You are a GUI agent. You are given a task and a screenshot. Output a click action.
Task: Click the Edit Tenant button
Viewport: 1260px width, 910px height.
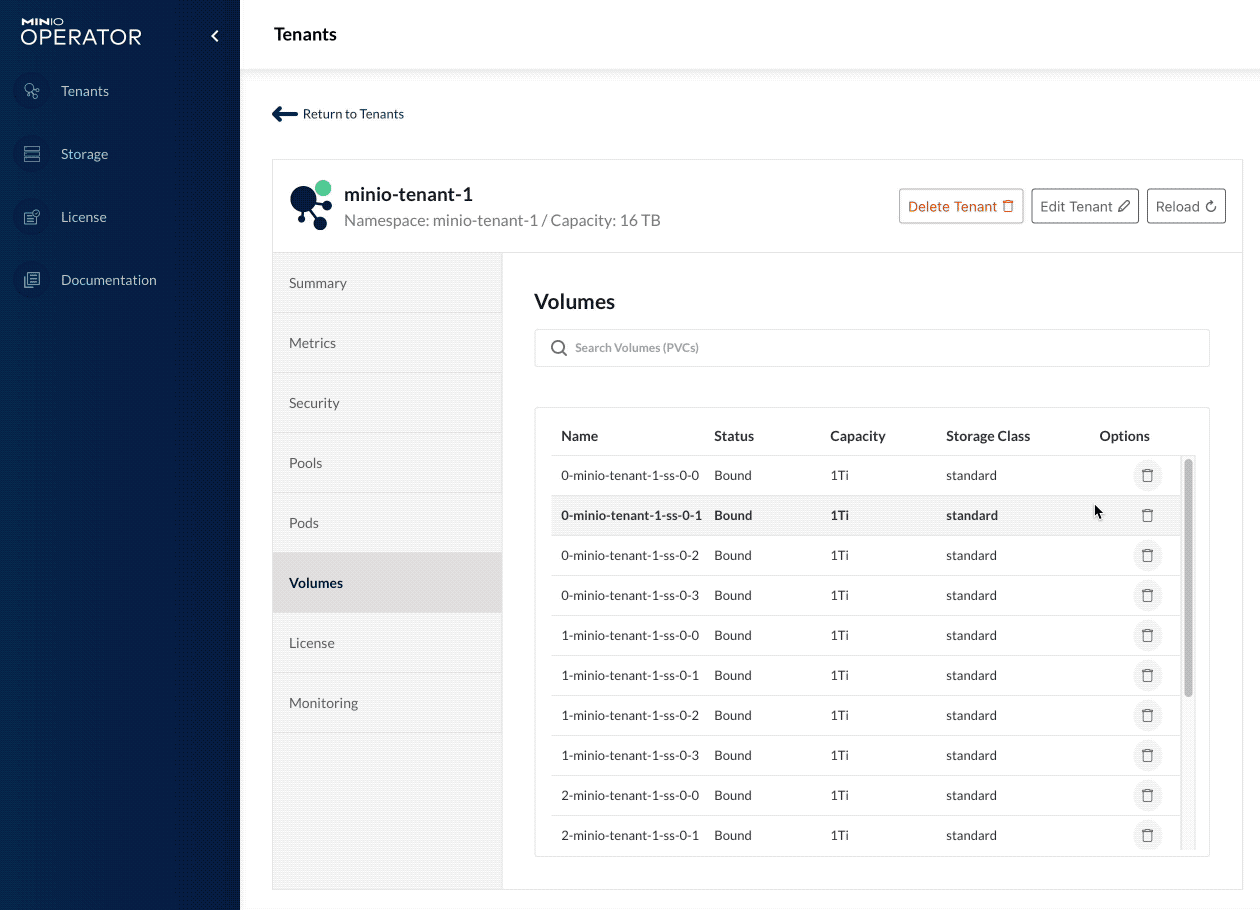1085,206
